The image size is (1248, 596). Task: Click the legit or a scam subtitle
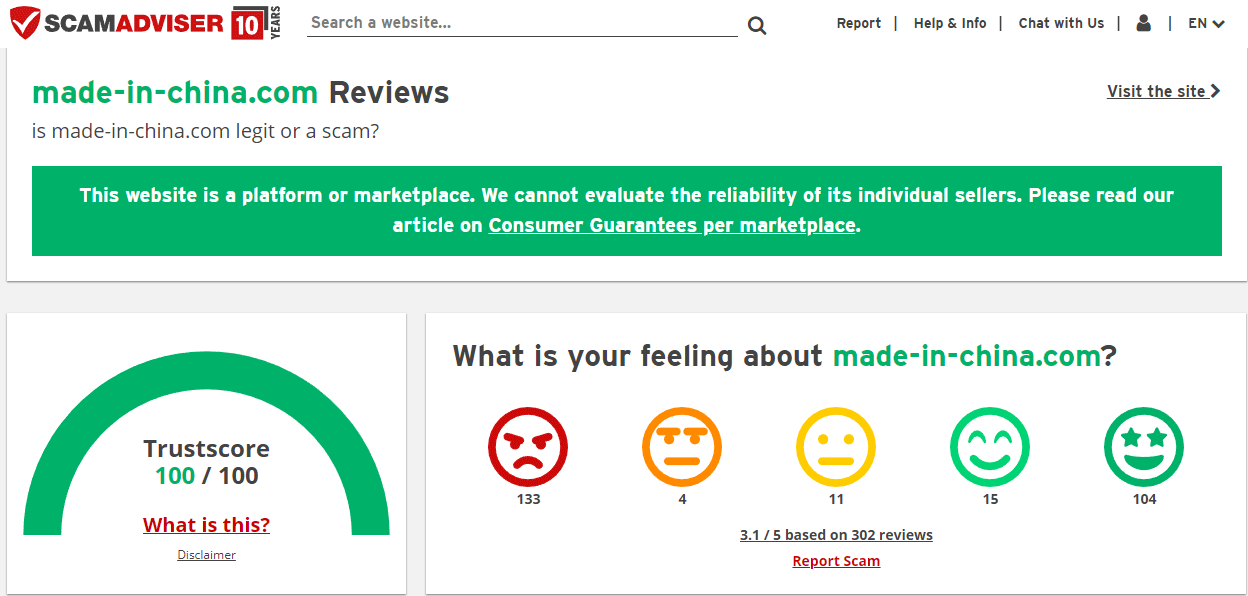206,131
